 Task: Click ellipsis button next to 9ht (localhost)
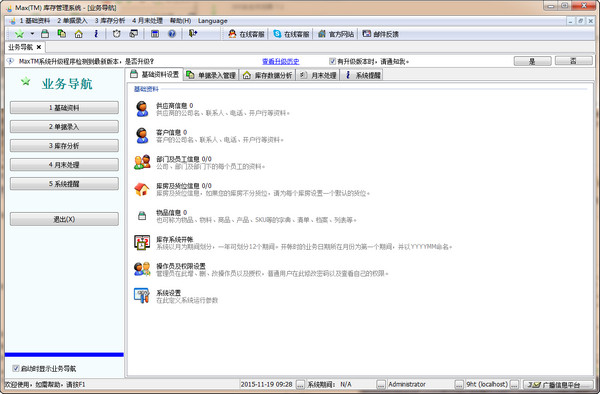515,384
